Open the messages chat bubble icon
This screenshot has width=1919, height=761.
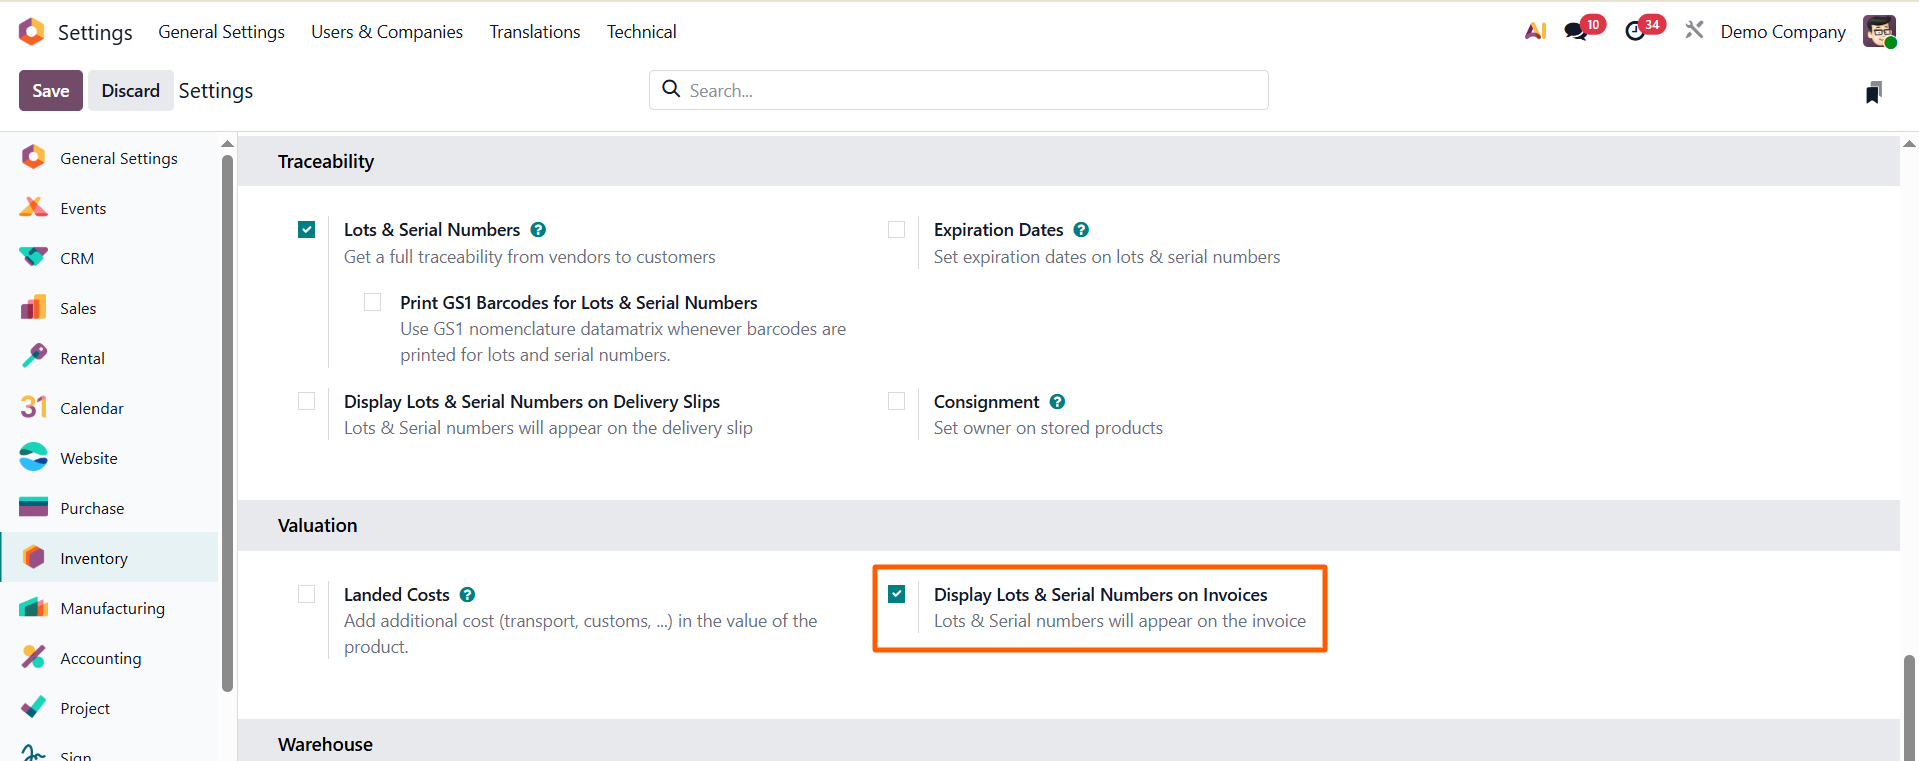(x=1577, y=31)
